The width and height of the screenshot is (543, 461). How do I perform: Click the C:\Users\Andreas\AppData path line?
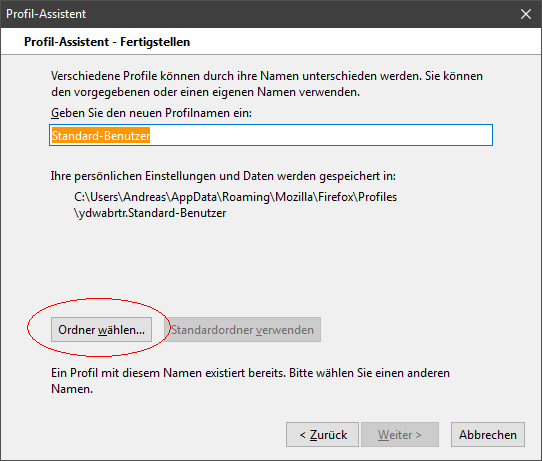click(235, 197)
